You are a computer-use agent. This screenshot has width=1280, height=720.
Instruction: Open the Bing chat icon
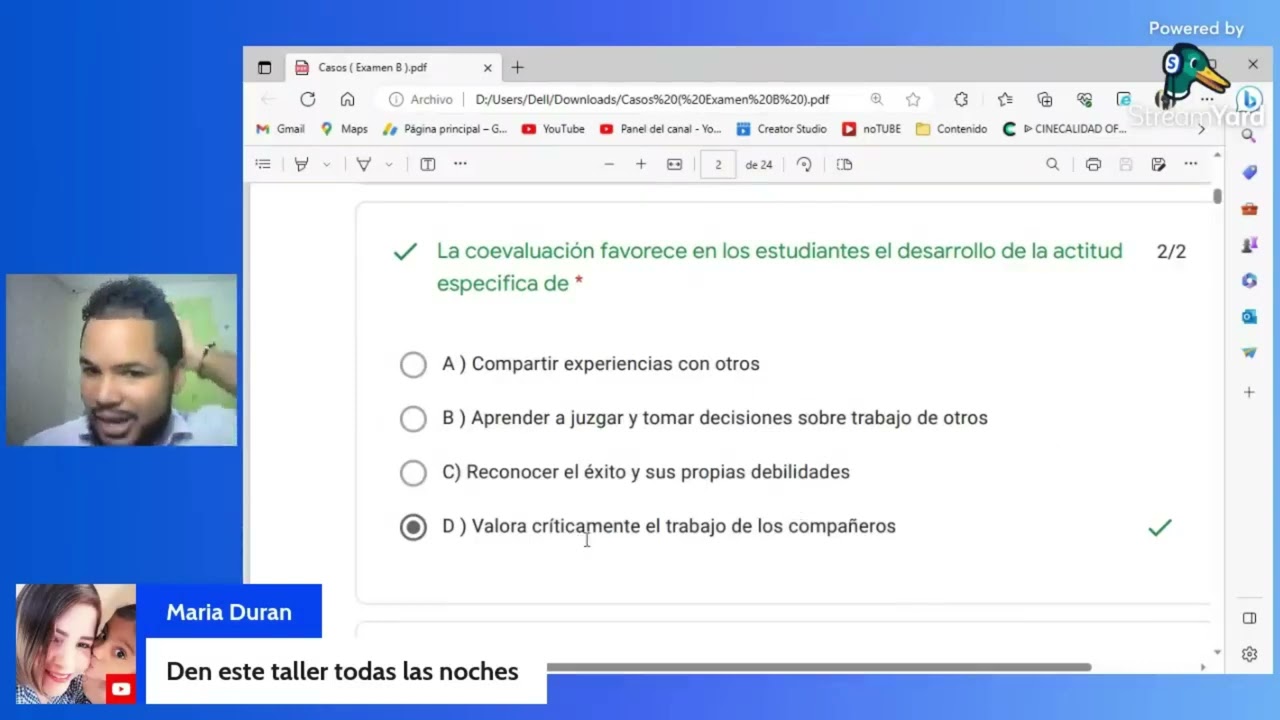(1248, 99)
